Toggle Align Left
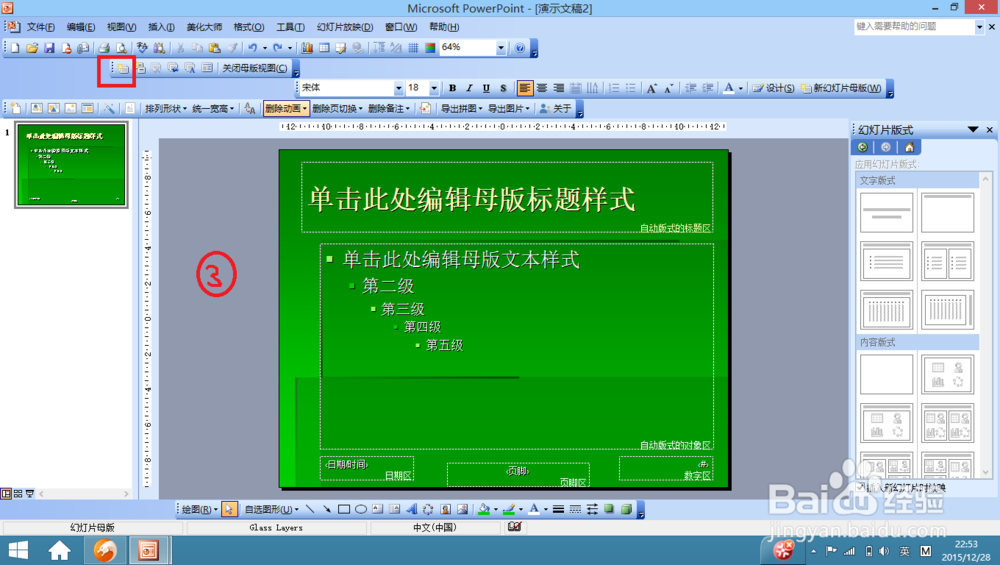The height and width of the screenshot is (565, 1000). coord(525,88)
